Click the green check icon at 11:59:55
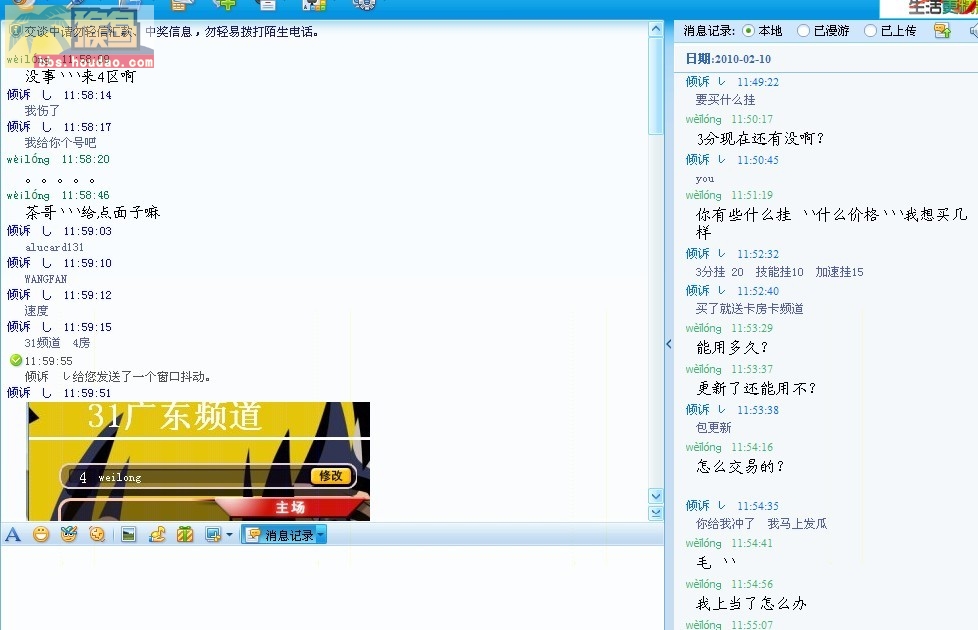 pos(16,361)
